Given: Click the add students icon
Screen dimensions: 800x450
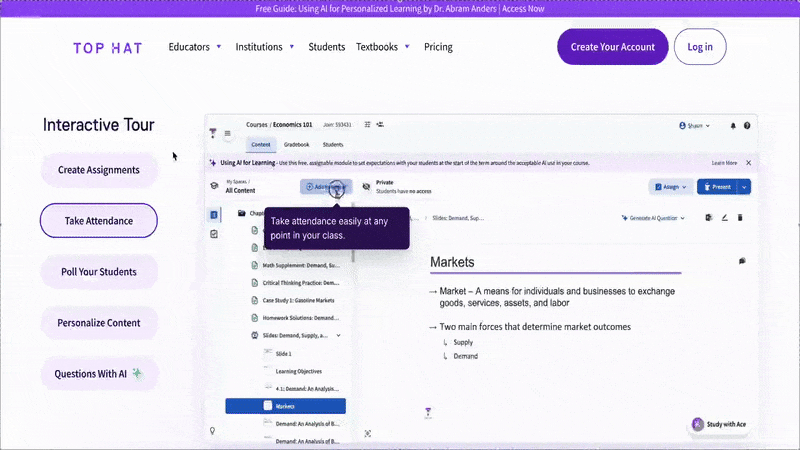Looking at the screenshot, I should [x=380, y=124].
